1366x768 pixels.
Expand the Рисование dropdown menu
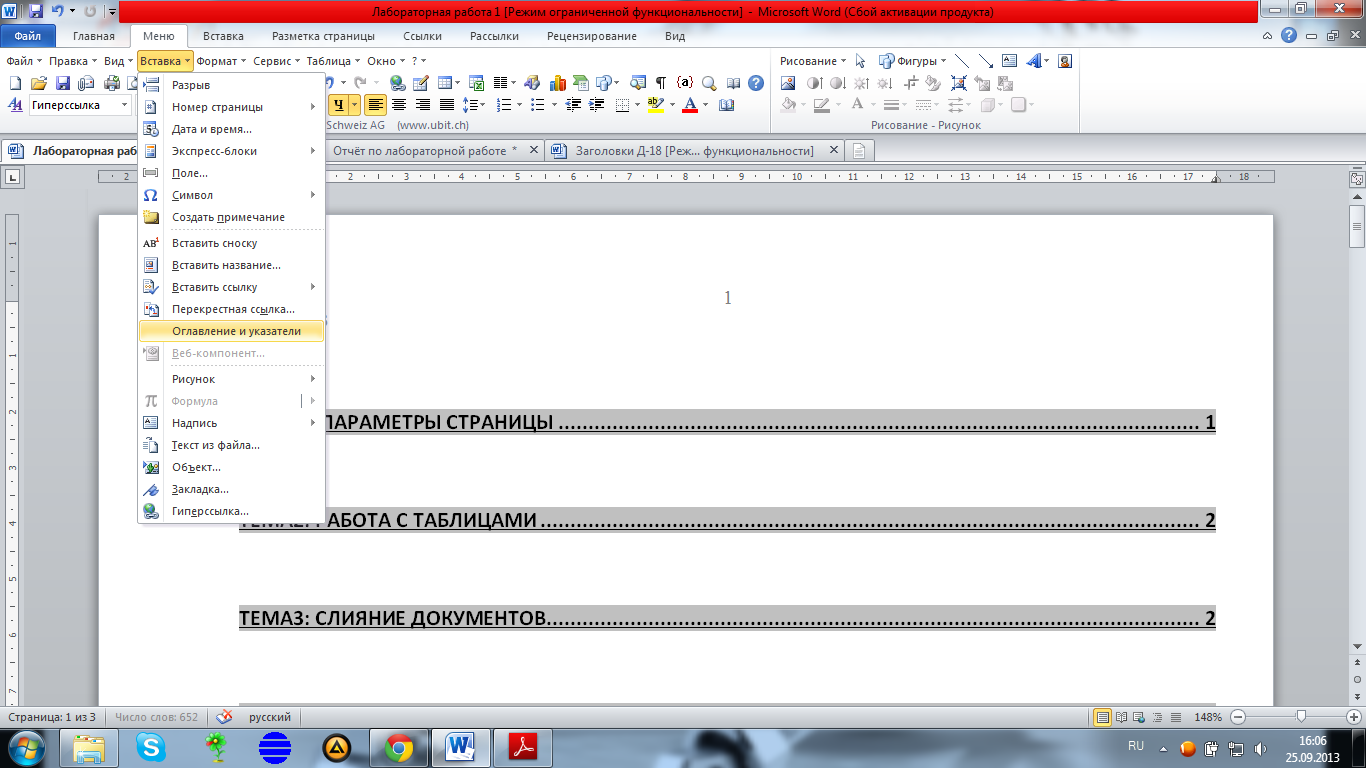click(x=813, y=61)
